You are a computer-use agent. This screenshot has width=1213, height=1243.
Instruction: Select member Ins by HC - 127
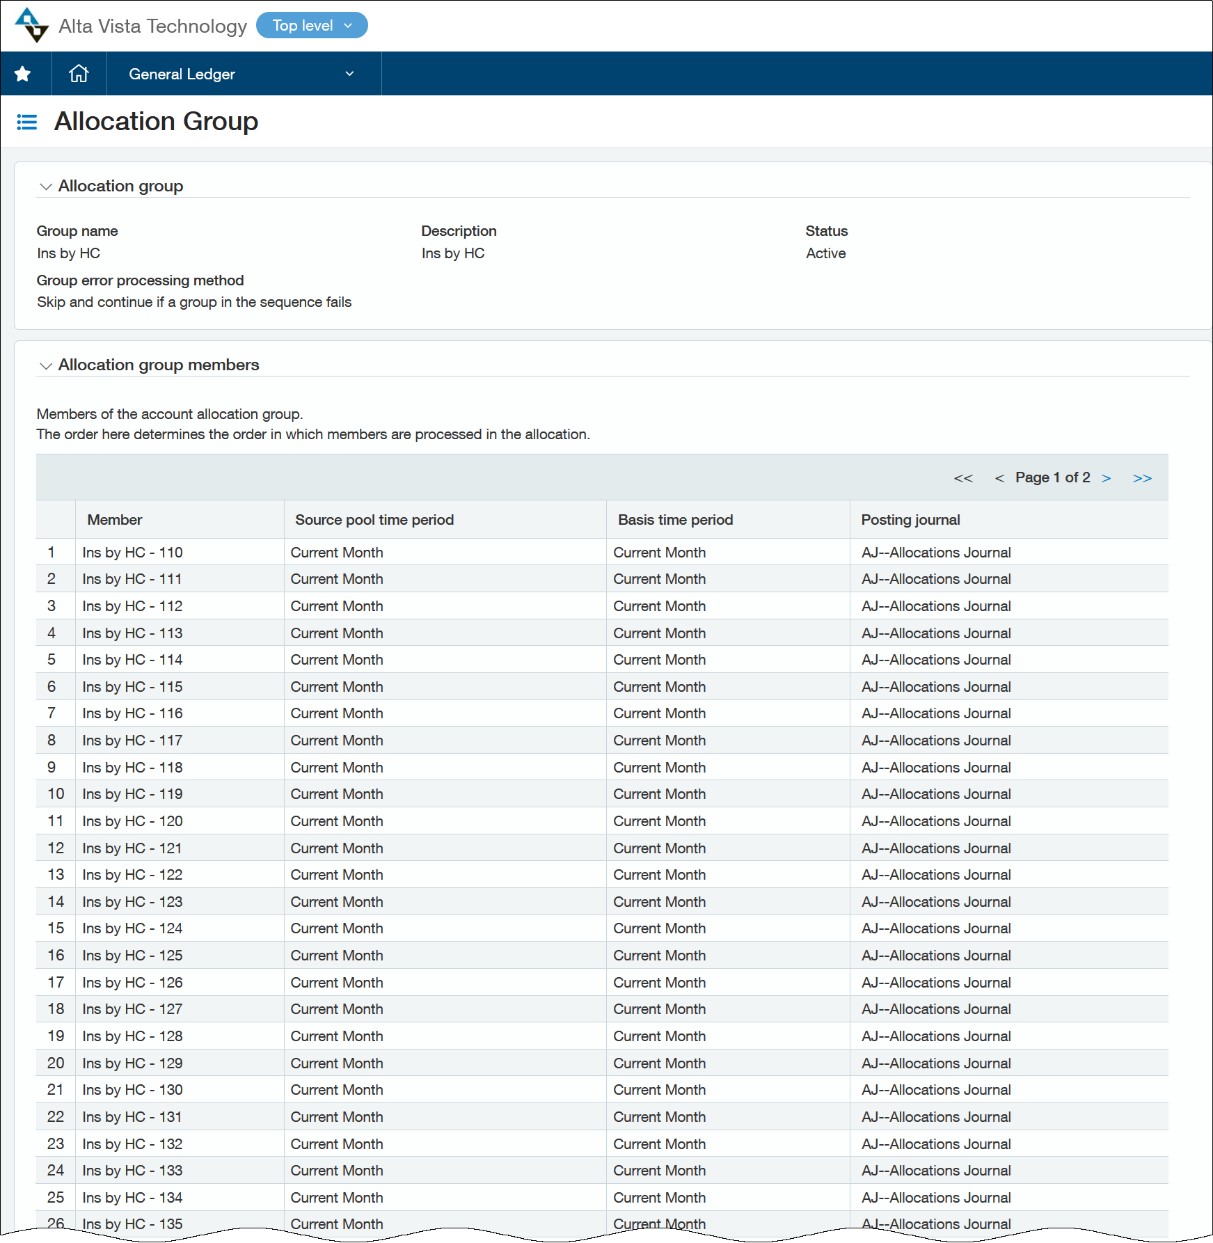coord(133,1009)
